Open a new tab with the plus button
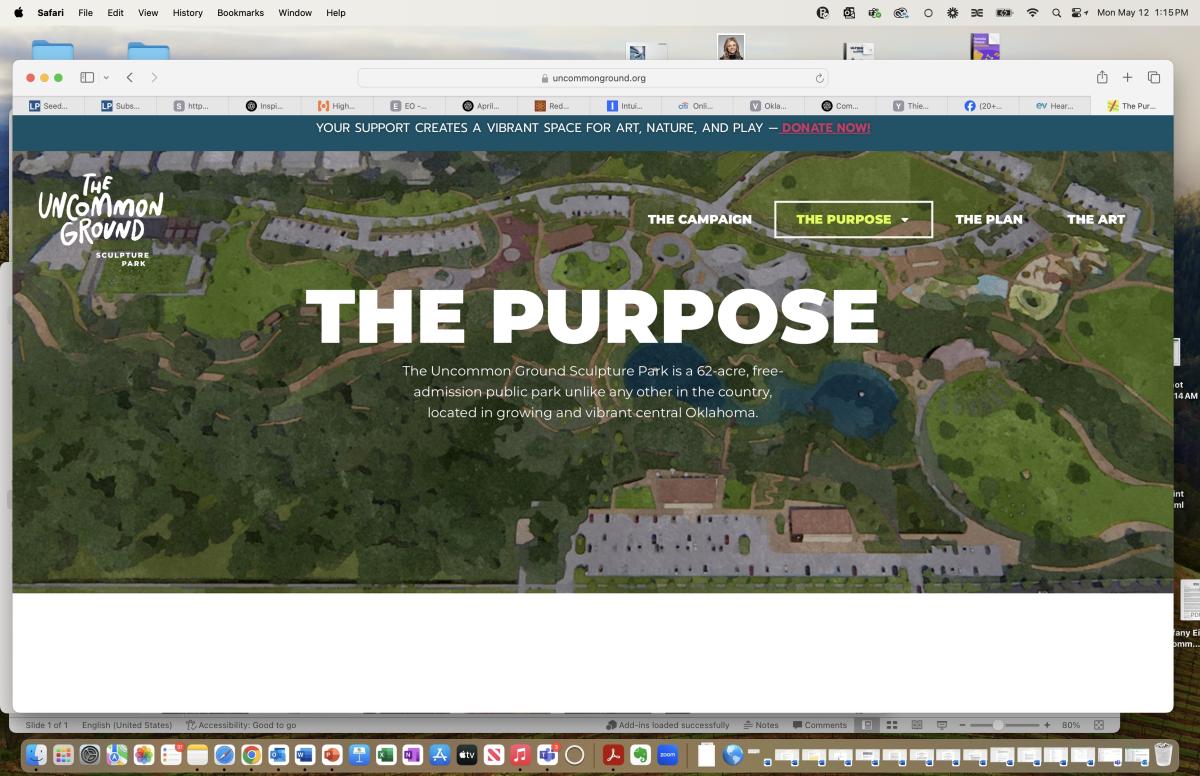Viewport: 1200px width, 776px height. pos(1127,78)
